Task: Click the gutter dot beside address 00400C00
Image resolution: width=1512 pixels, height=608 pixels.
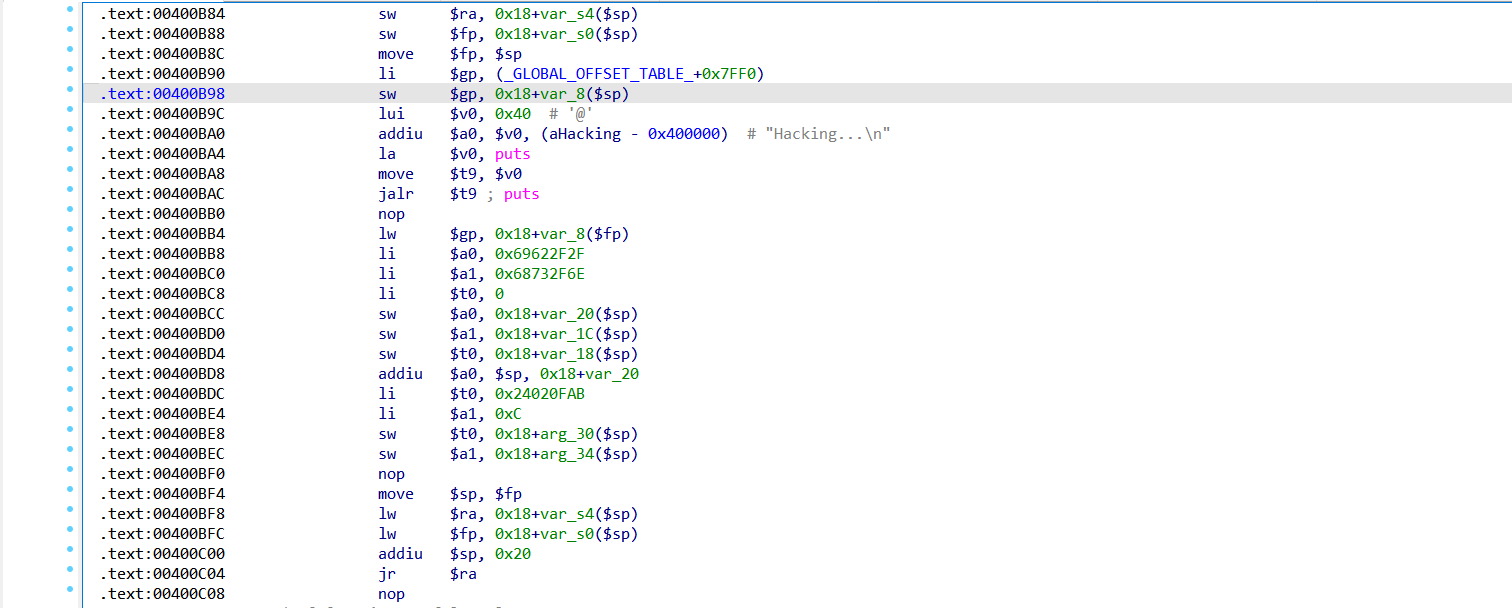Action: [69, 551]
